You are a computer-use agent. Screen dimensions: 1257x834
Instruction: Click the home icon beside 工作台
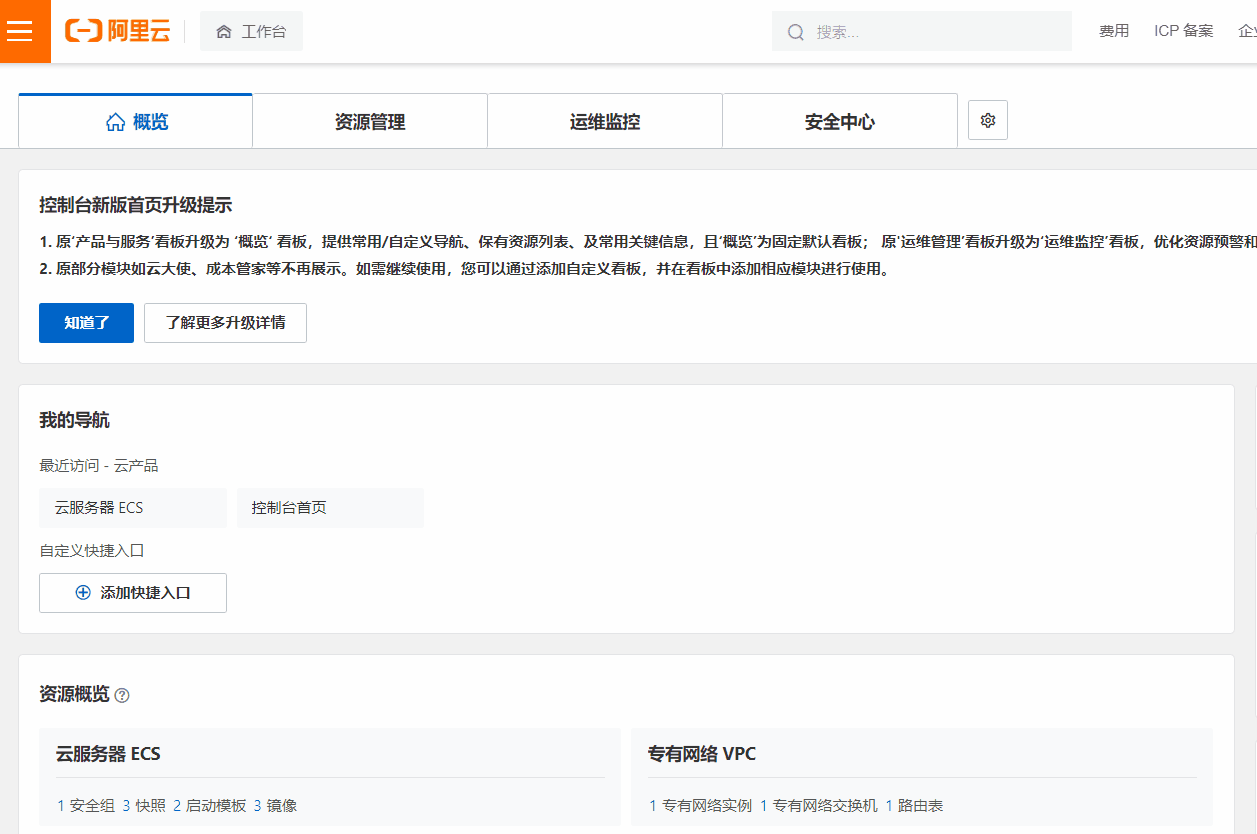tap(224, 32)
